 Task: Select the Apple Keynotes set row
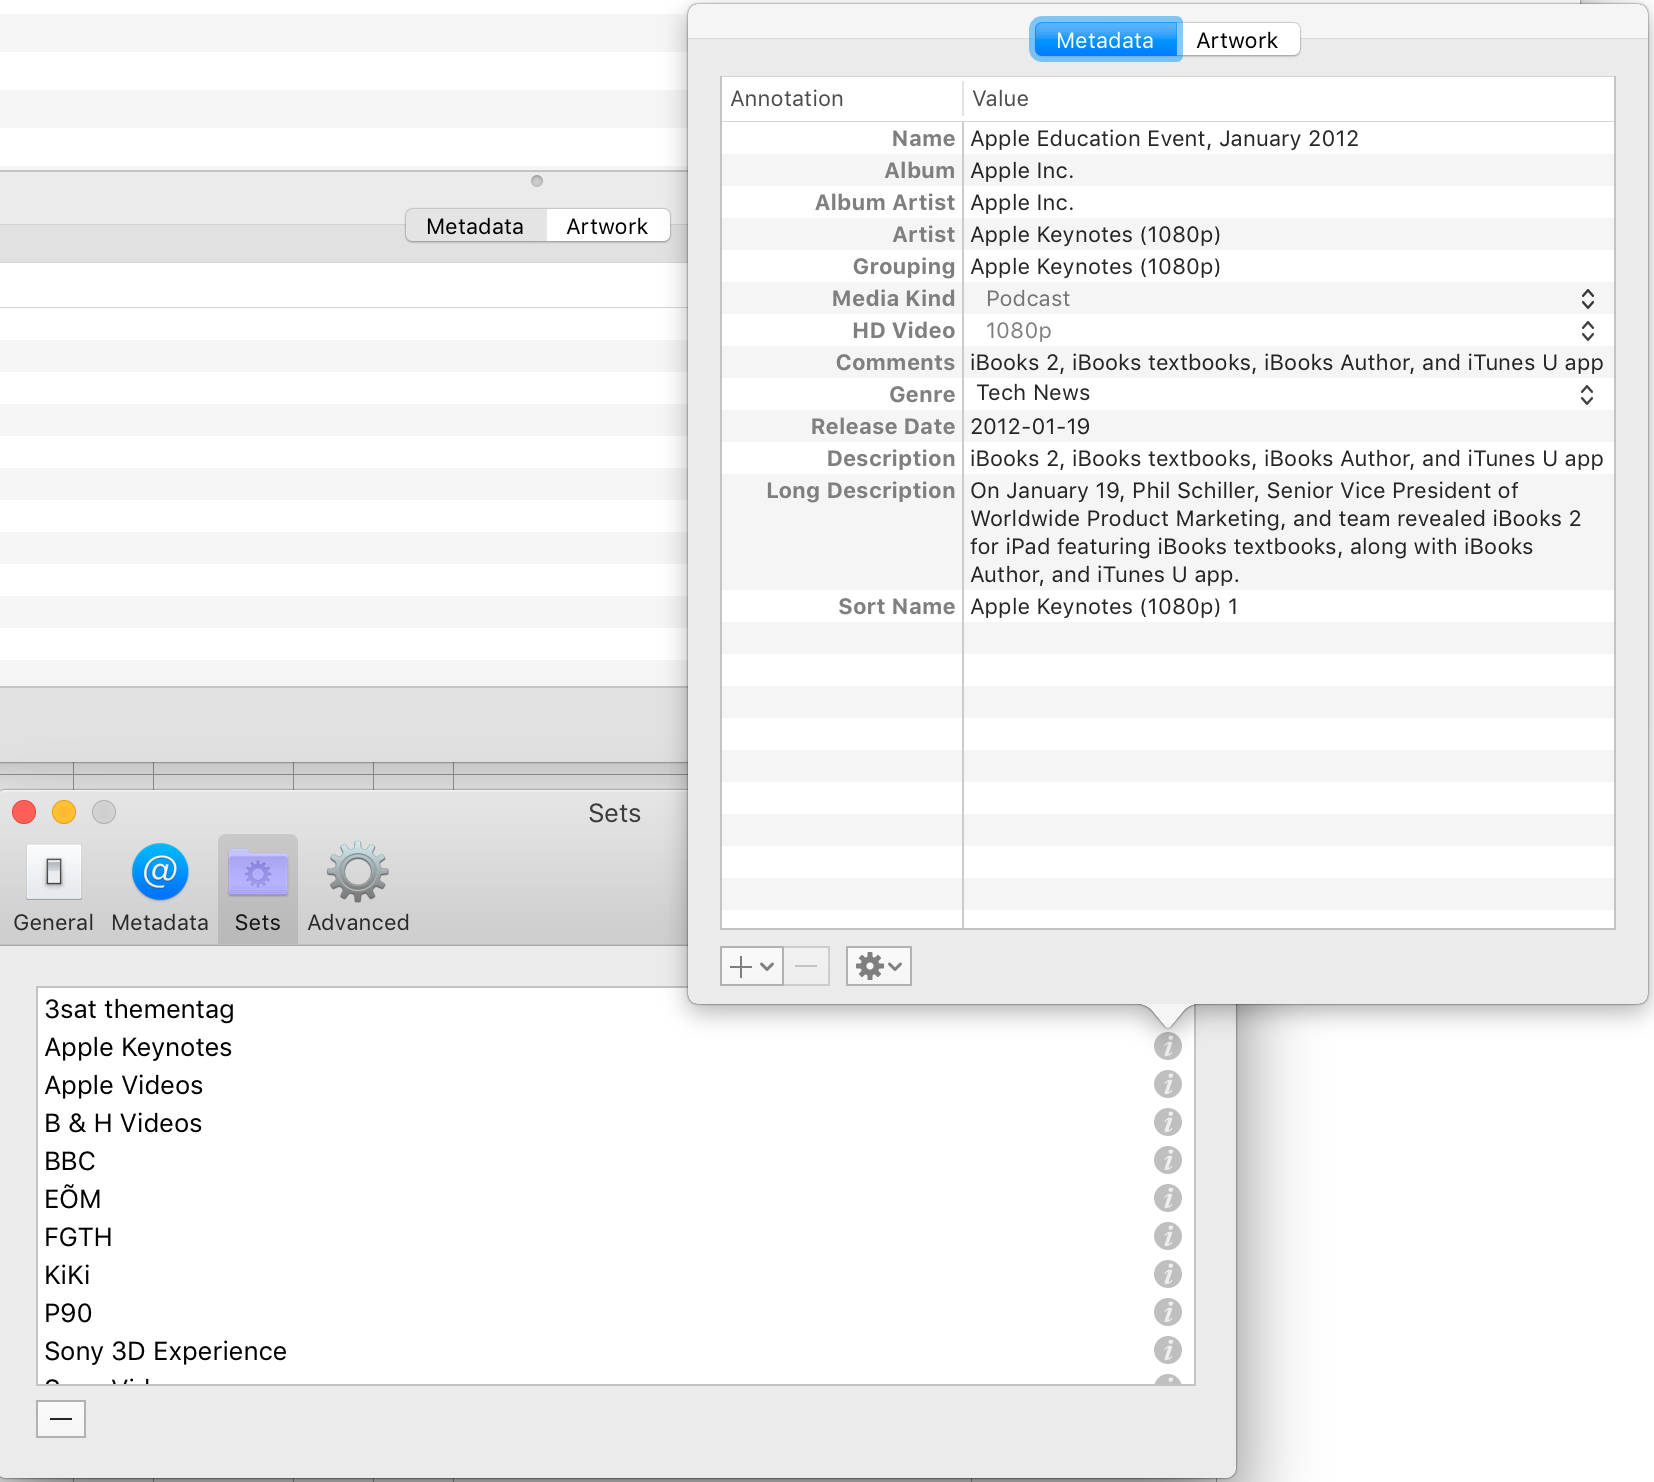pos(615,1047)
